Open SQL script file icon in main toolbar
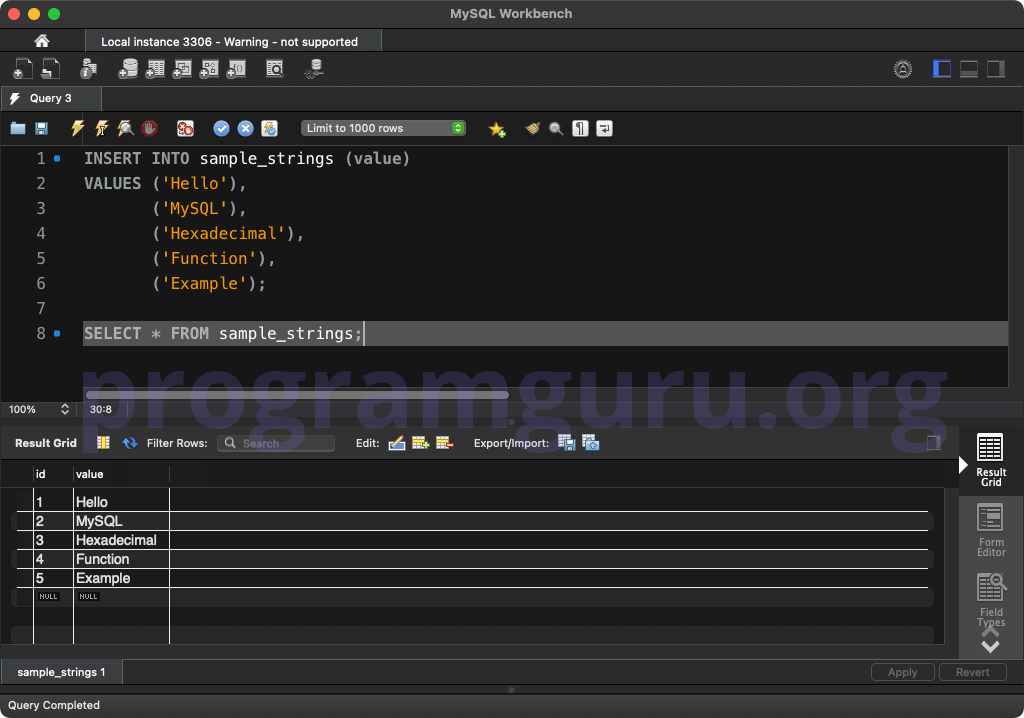This screenshot has width=1024, height=718. point(50,69)
